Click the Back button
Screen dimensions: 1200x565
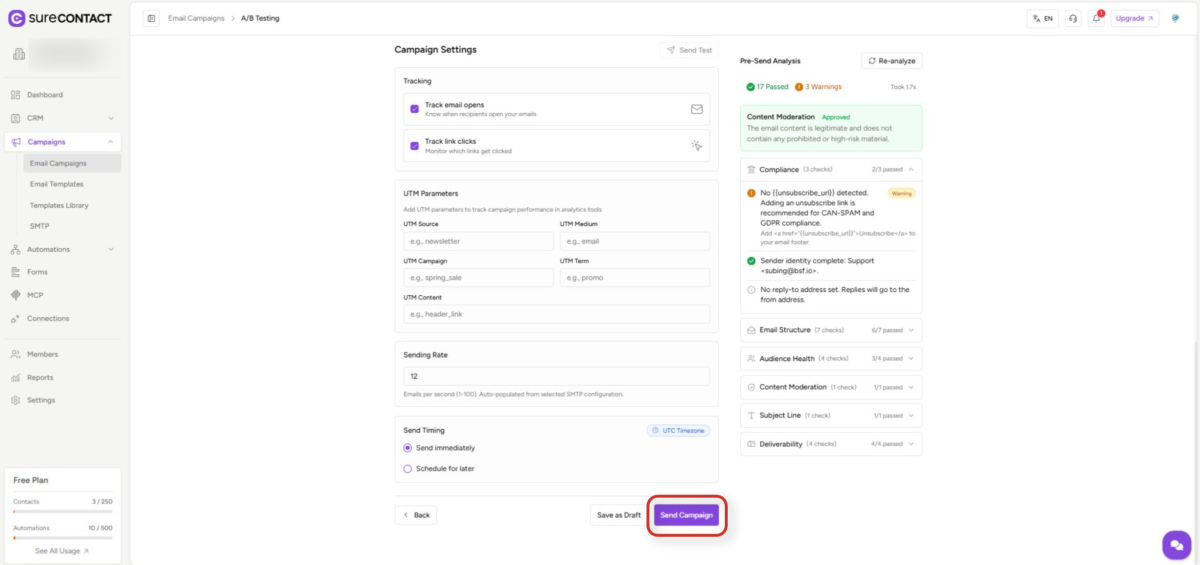tap(416, 515)
